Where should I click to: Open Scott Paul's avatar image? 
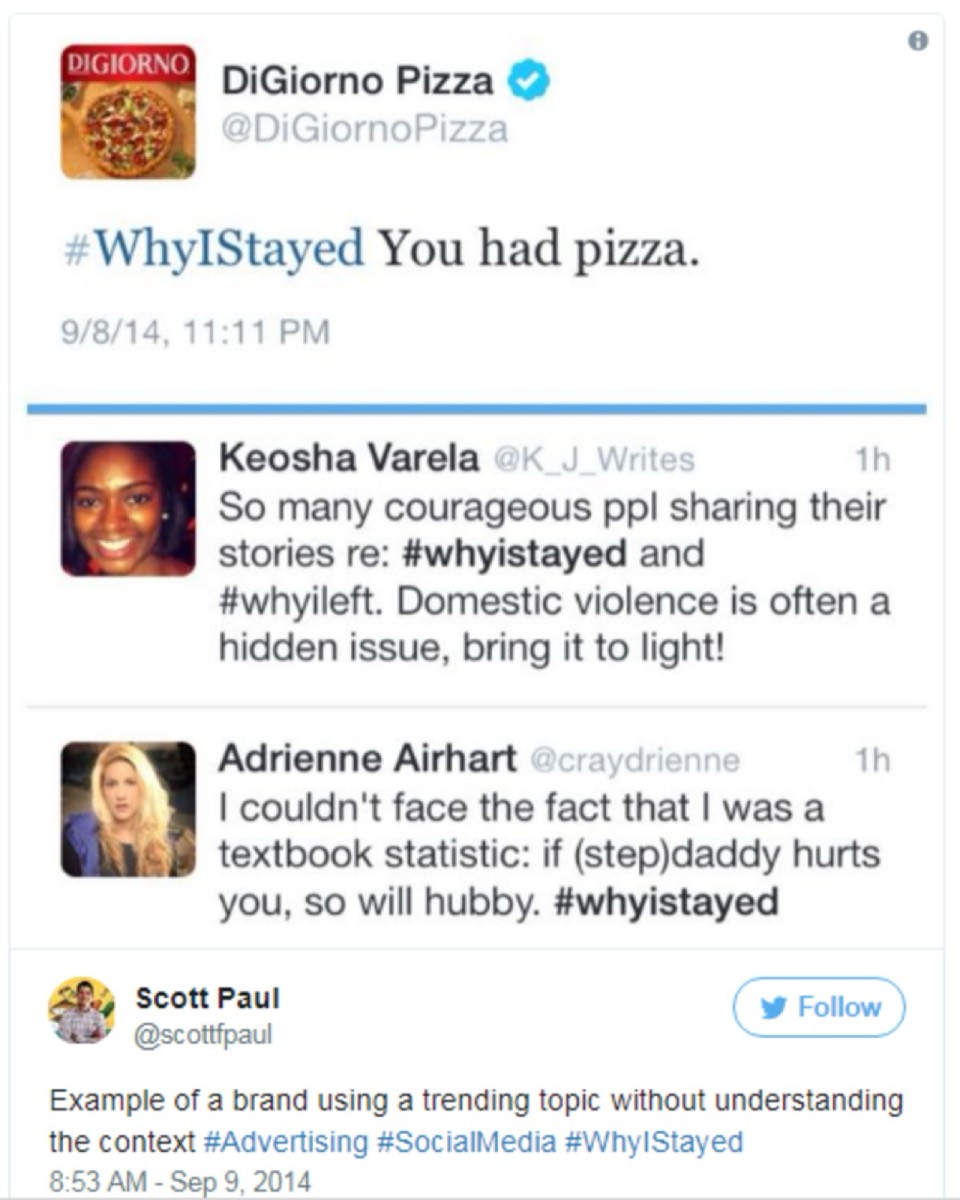tap(82, 1010)
